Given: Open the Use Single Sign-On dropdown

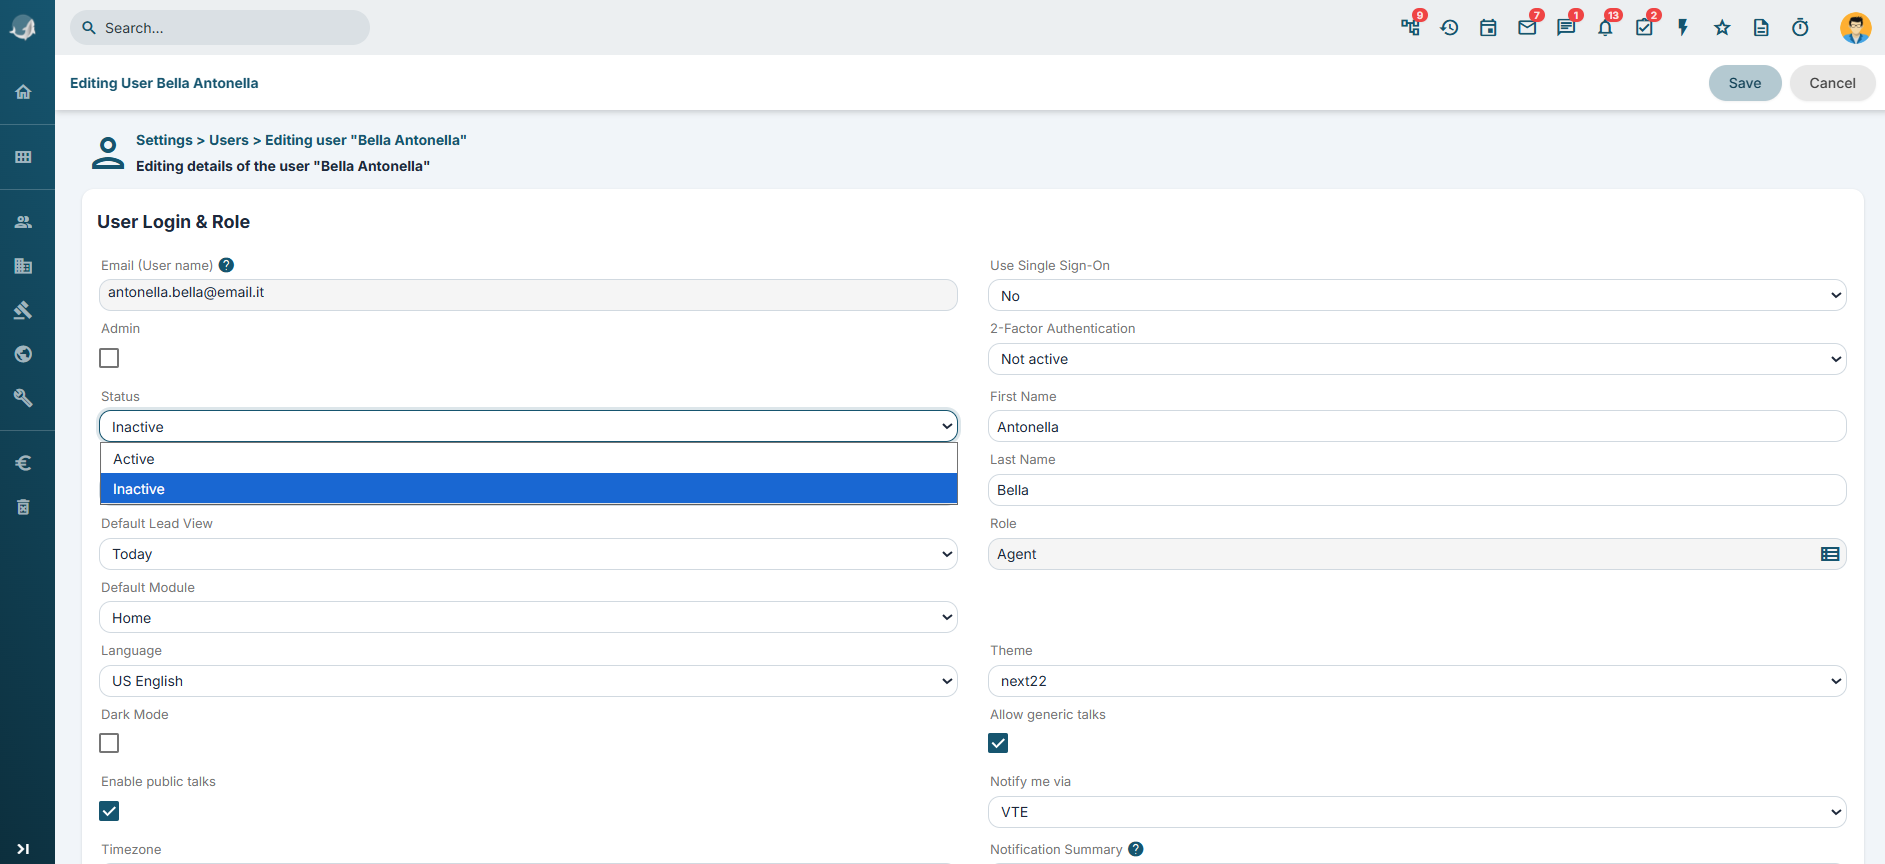Looking at the screenshot, I should (x=1417, y=296).
